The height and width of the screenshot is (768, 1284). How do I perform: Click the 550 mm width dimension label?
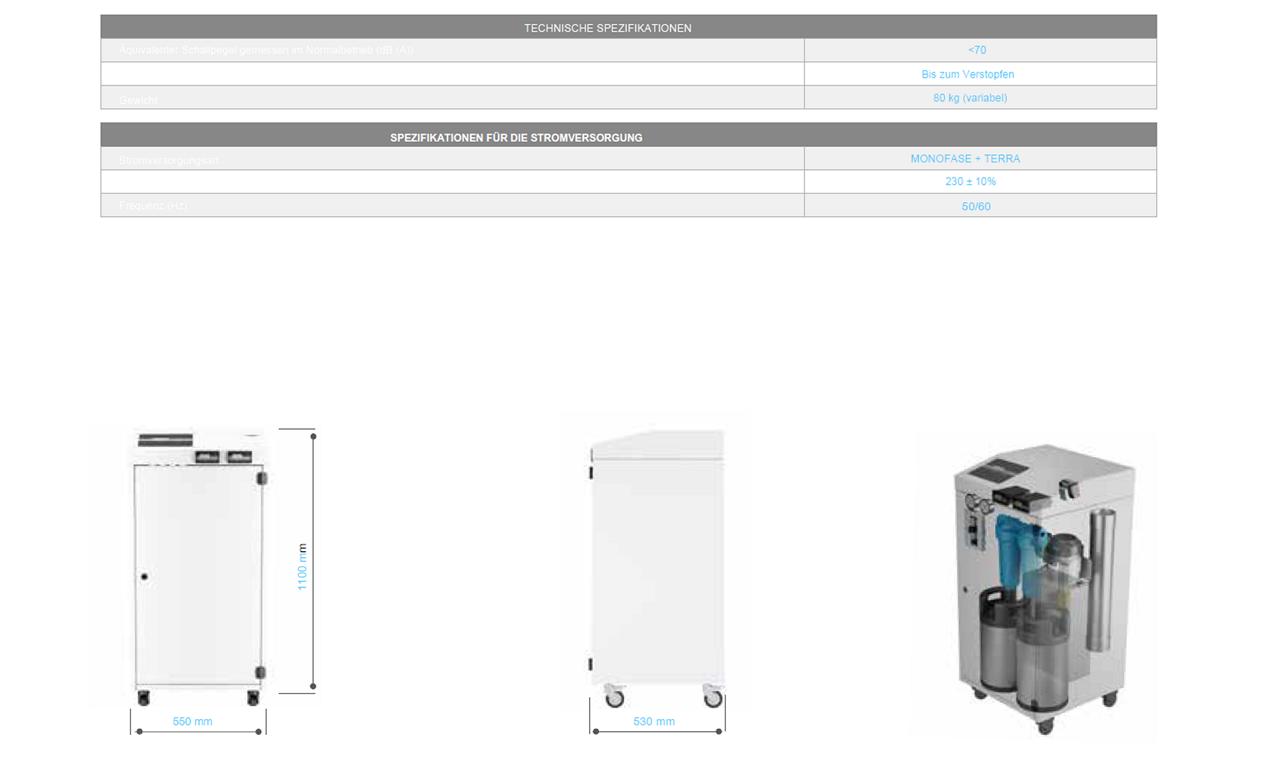click(x=192, y=721)
